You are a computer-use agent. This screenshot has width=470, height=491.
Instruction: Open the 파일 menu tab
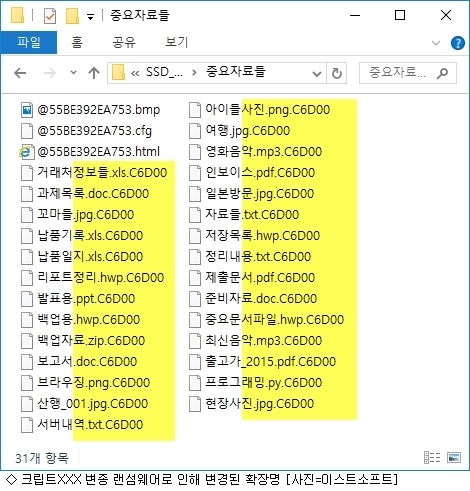pyautogui.click(x=29, y=42)
